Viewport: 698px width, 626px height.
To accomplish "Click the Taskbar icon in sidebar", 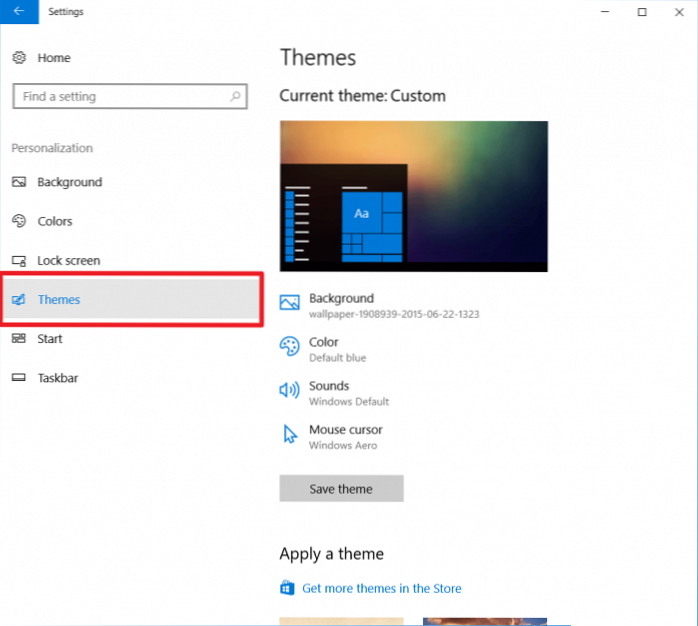I will click(19, 378).
